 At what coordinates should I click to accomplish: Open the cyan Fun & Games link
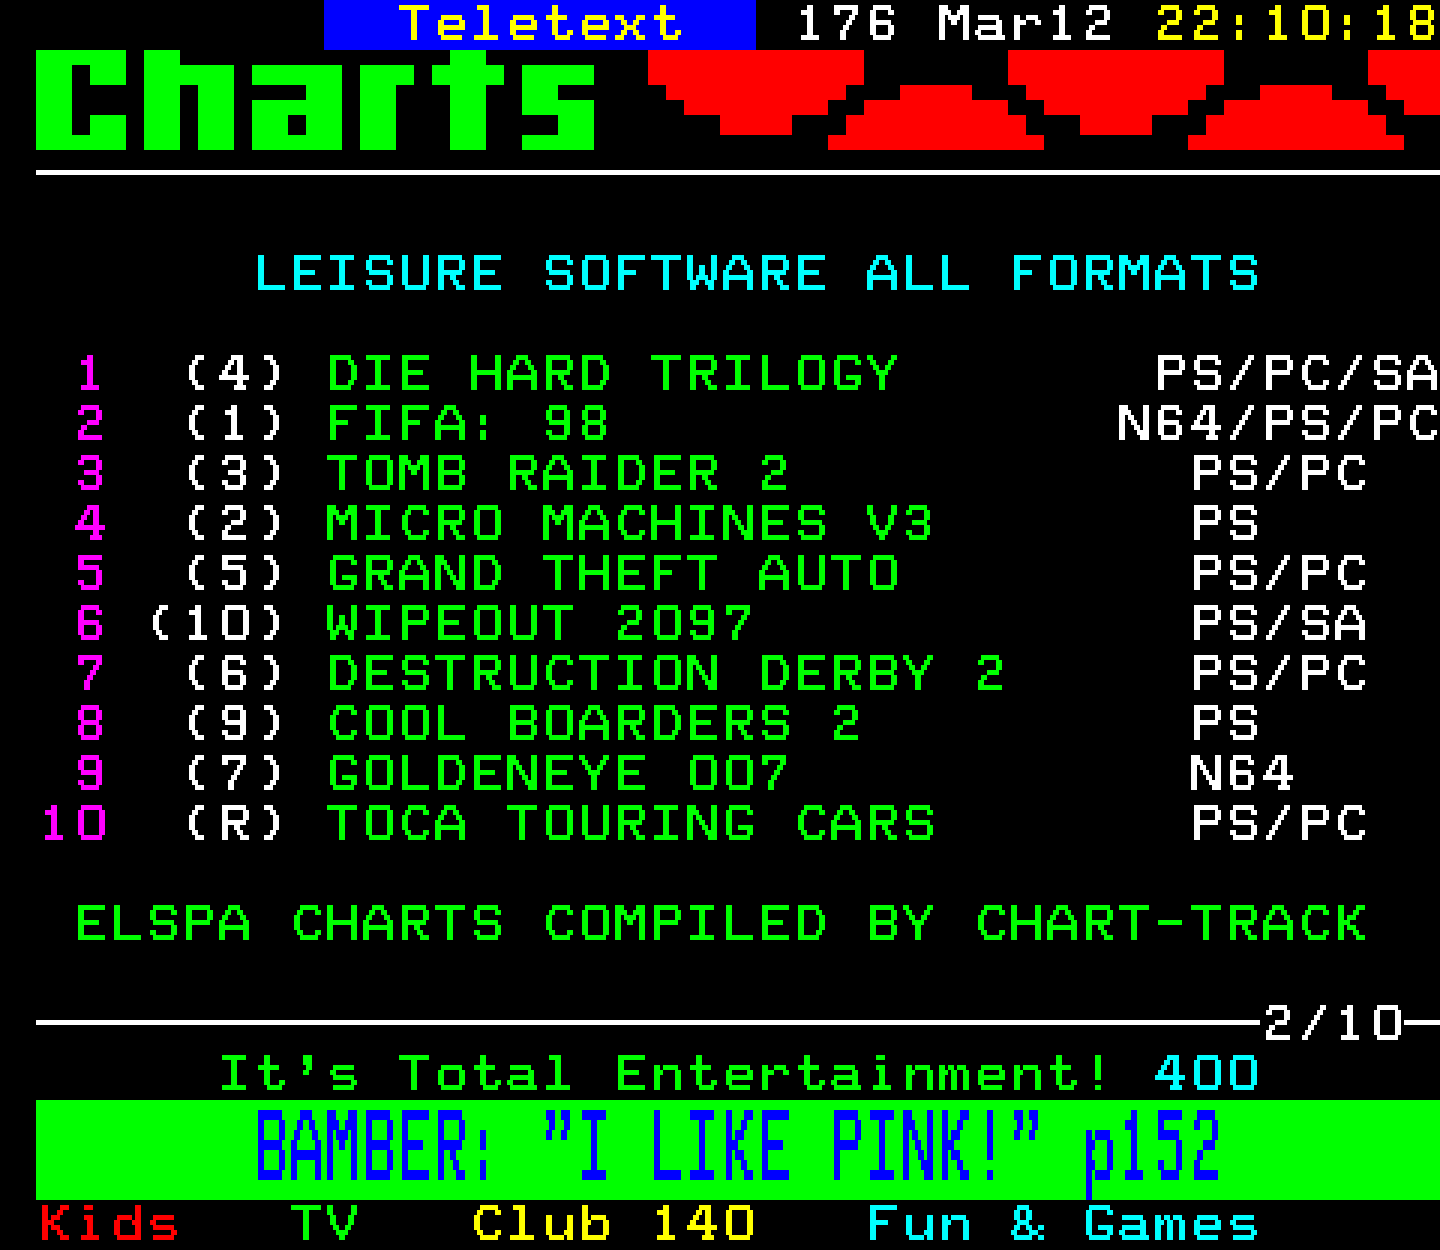[x=1062, y=1224]
